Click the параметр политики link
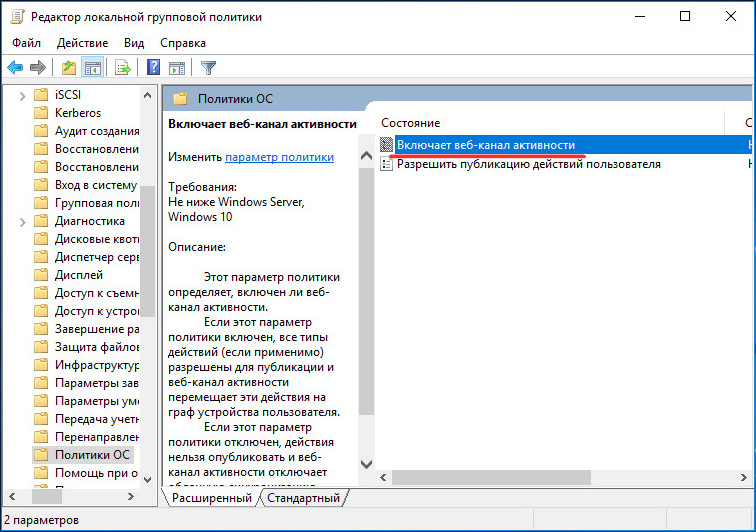 click(280, 157)
